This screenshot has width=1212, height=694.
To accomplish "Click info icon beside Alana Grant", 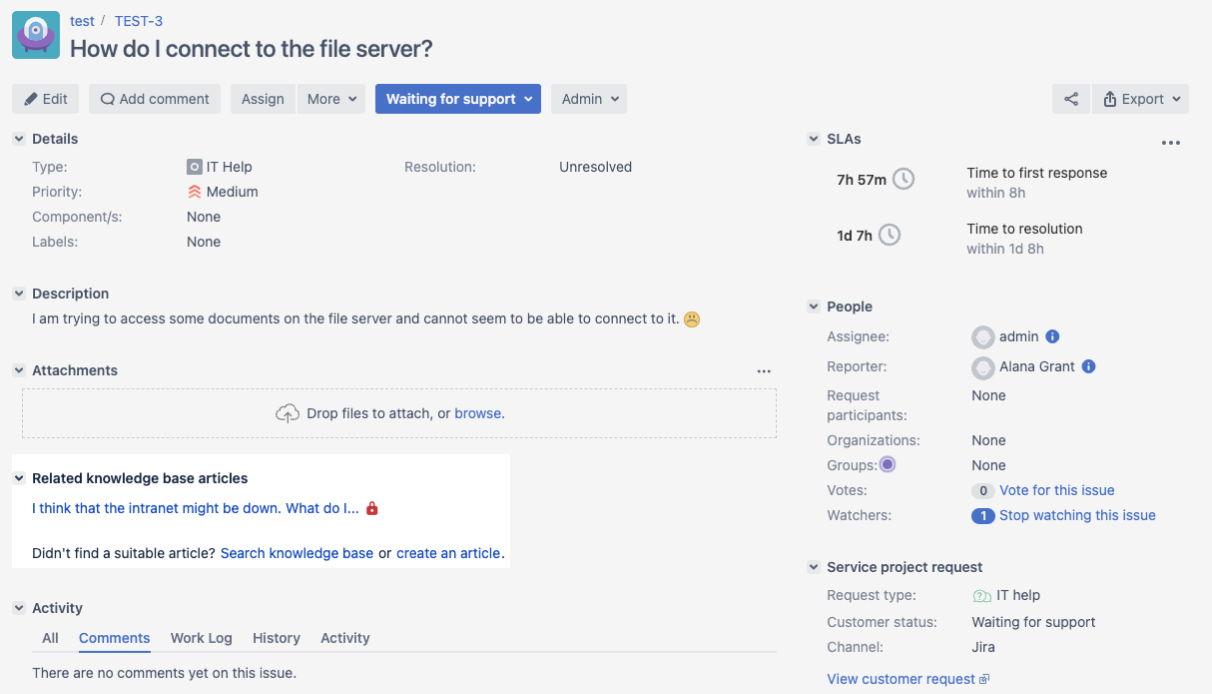I will point(1089,367).
